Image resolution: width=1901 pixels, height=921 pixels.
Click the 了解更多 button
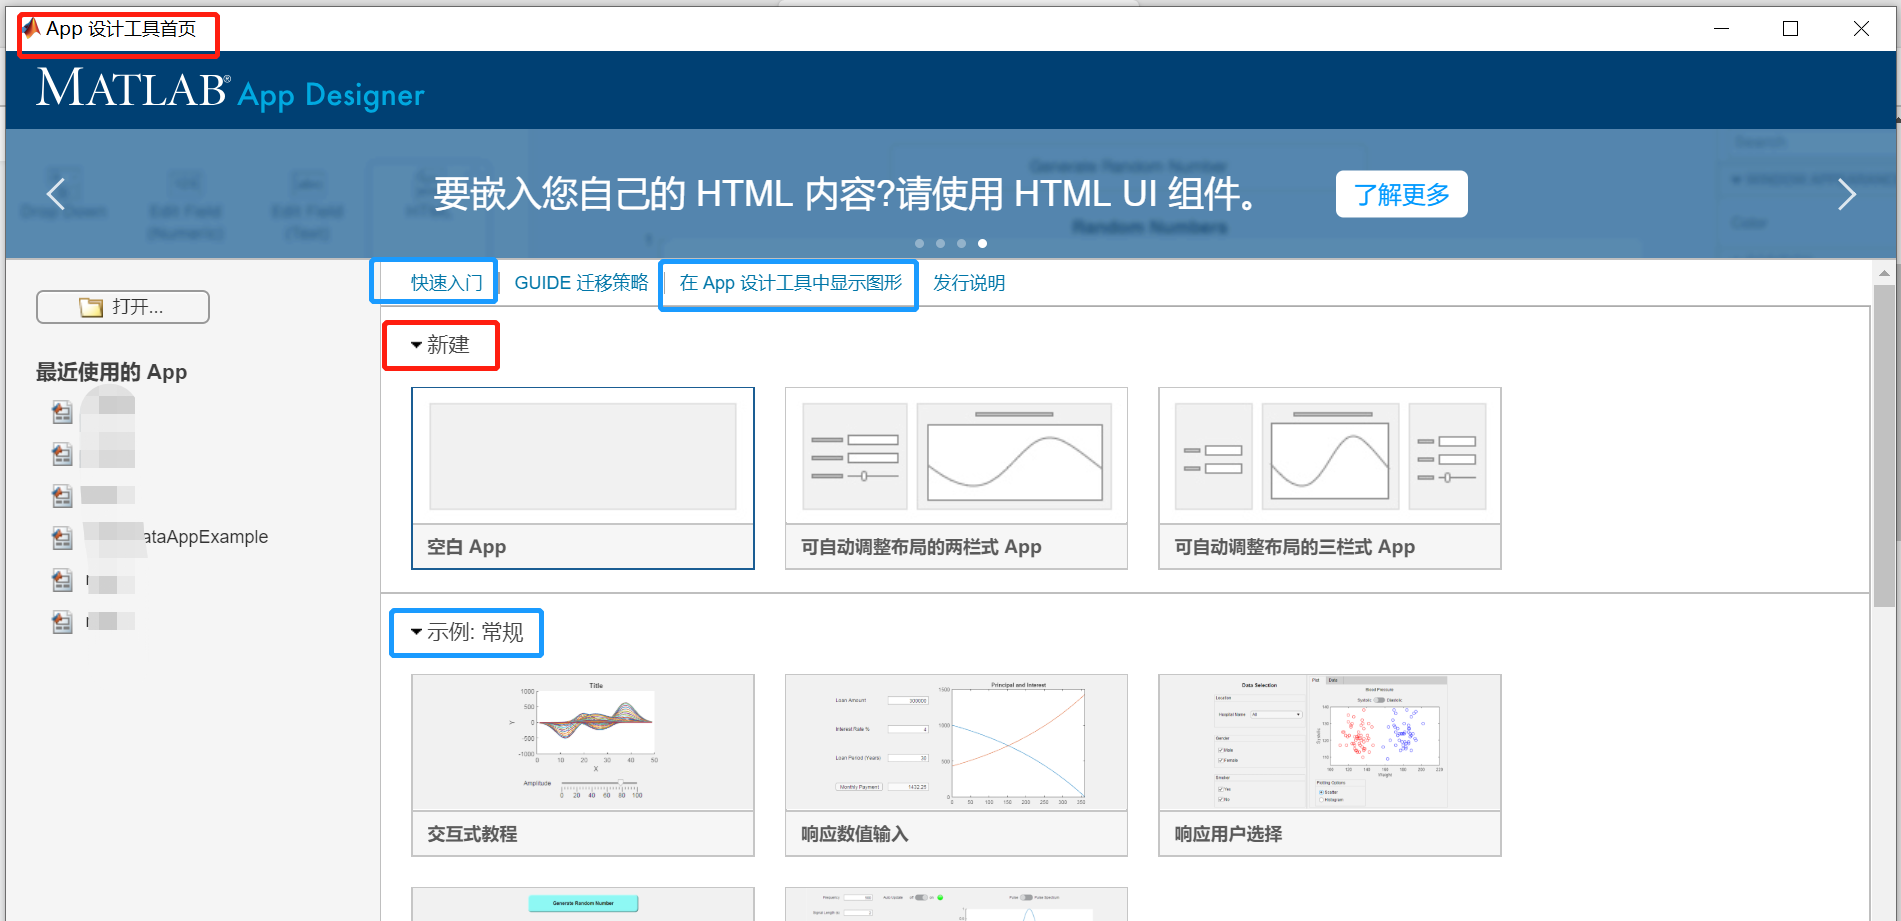pos(1401,194)
